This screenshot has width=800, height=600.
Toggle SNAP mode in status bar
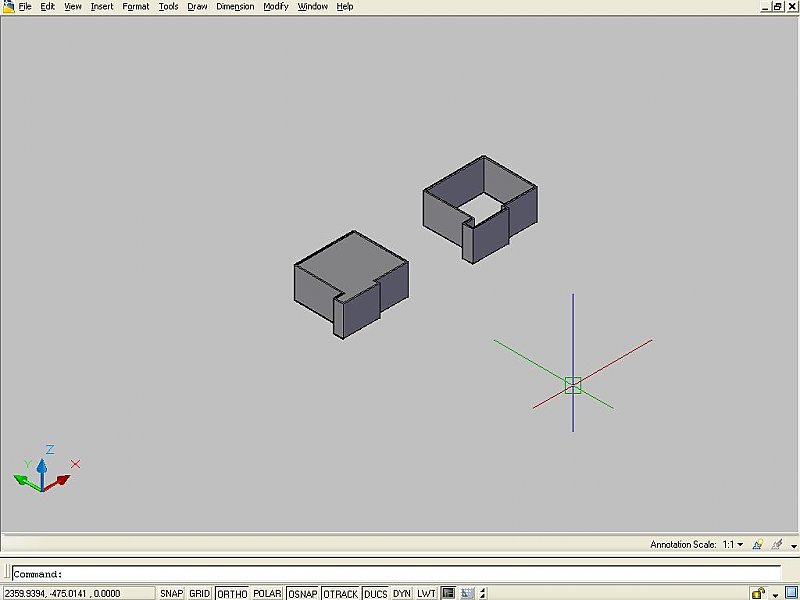(171, 593)
